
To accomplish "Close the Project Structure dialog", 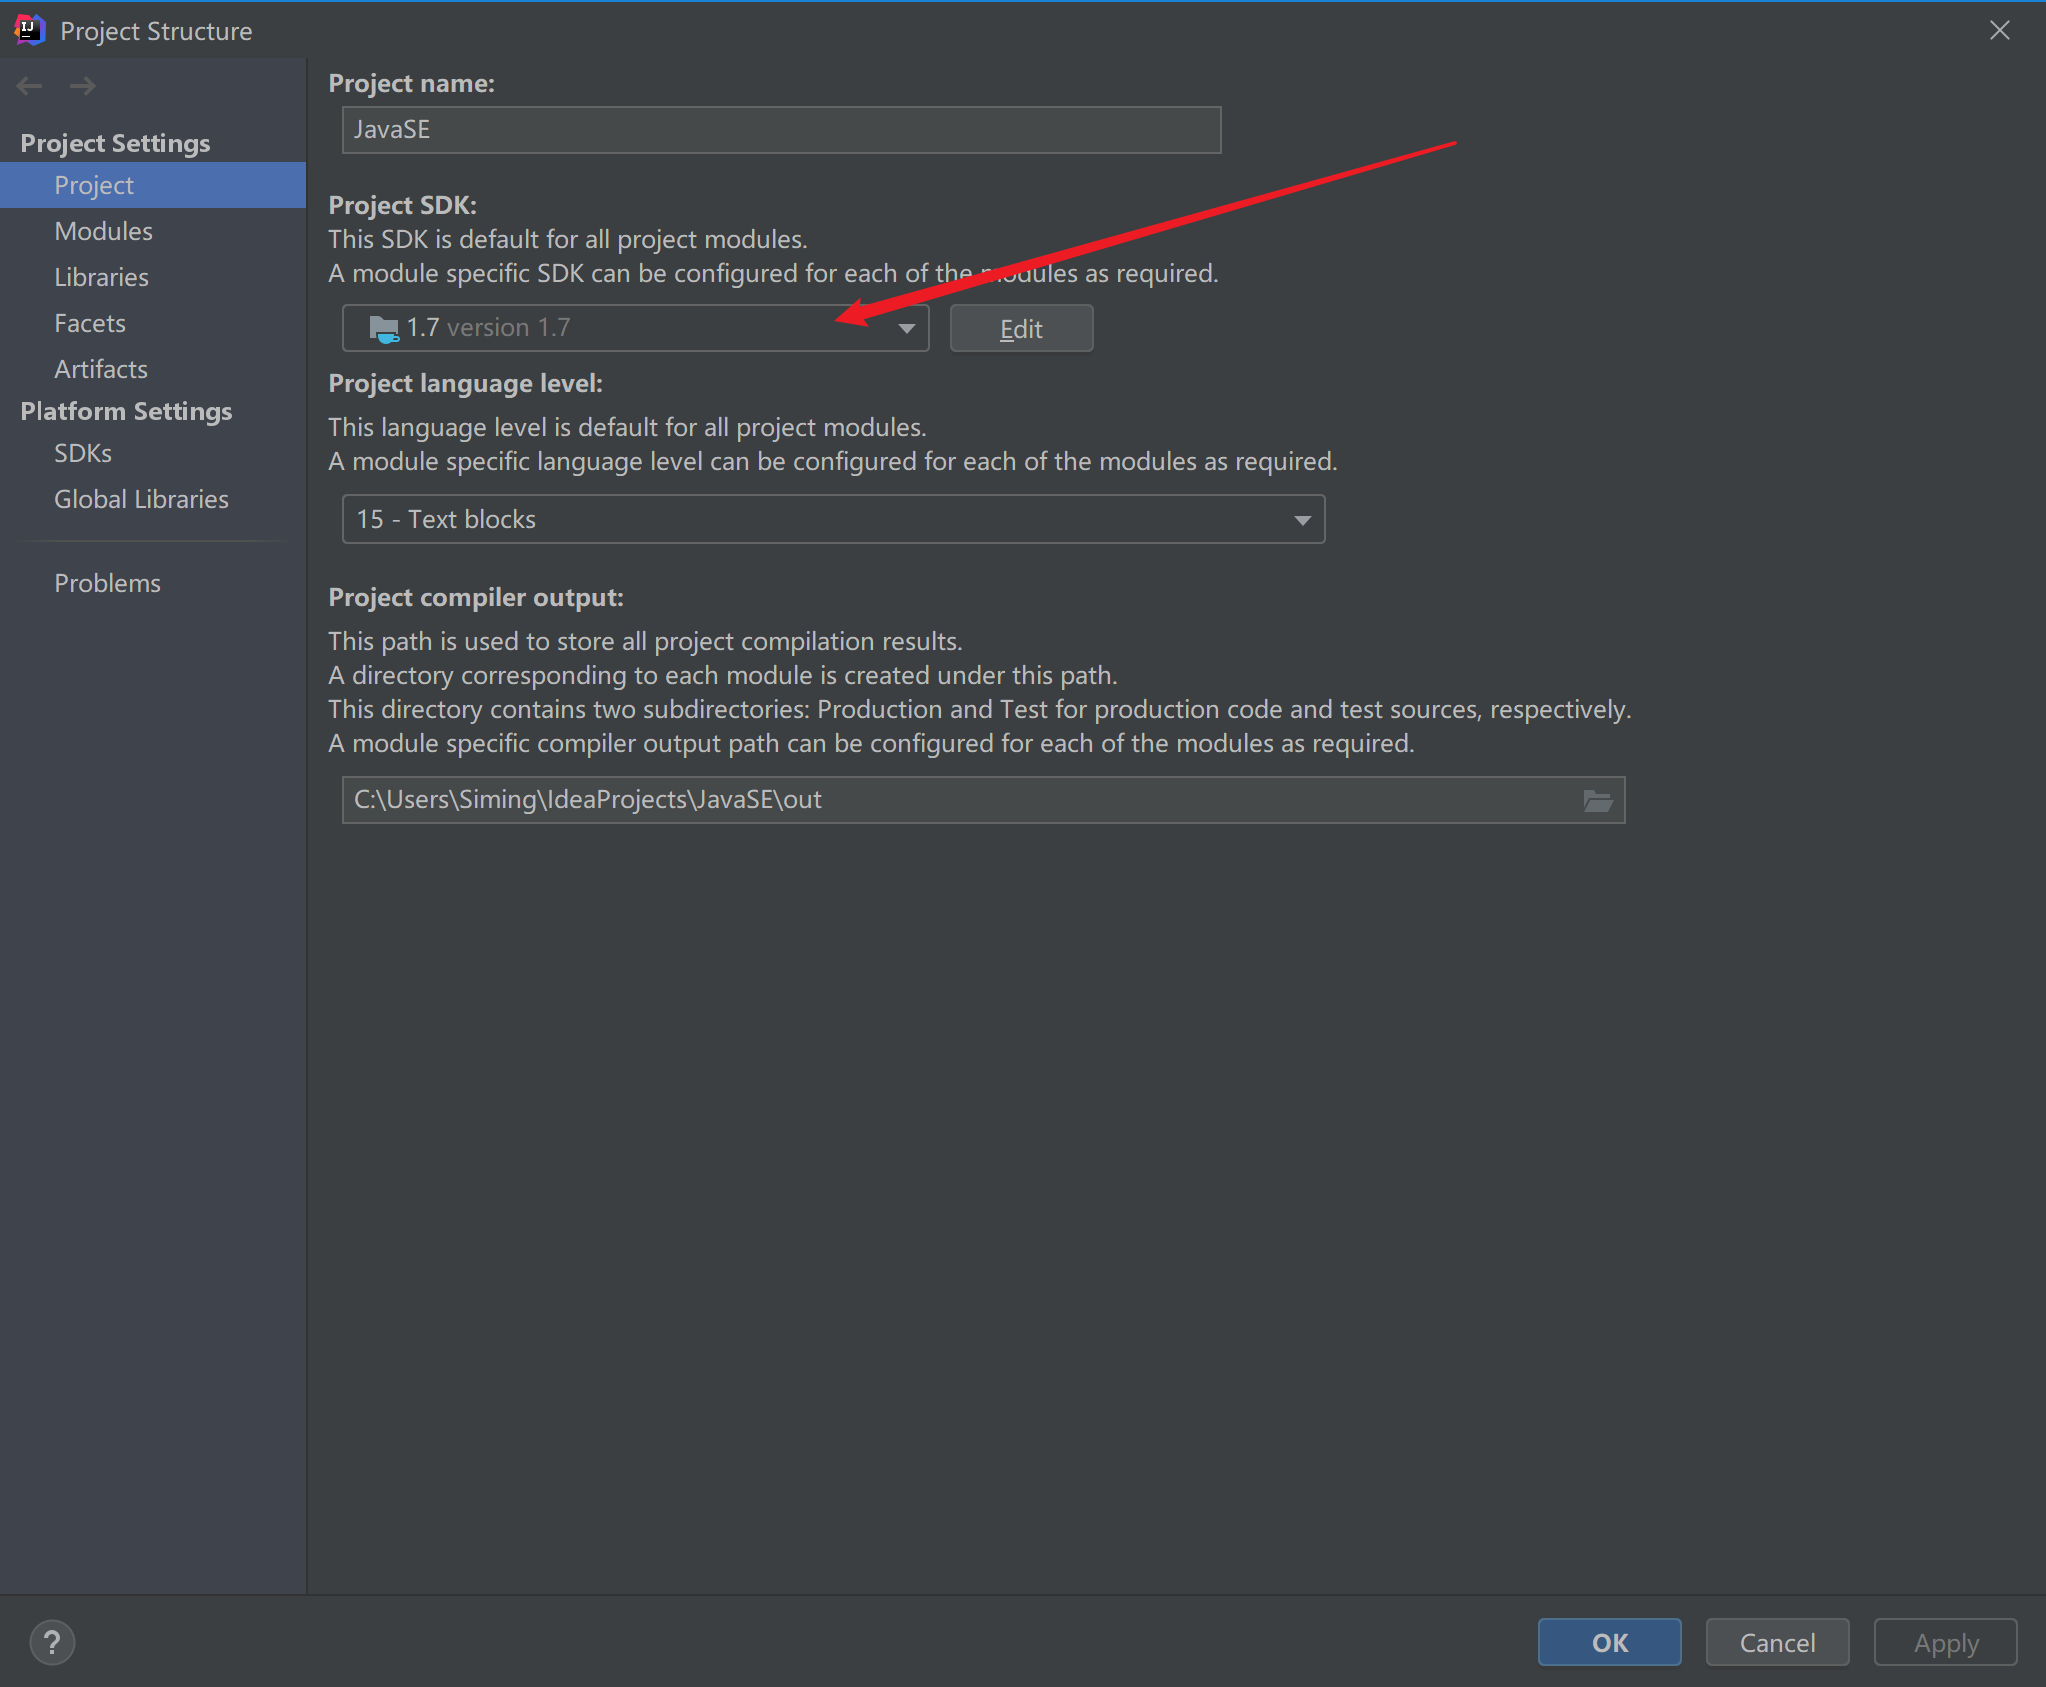I will click(1999, 30).
